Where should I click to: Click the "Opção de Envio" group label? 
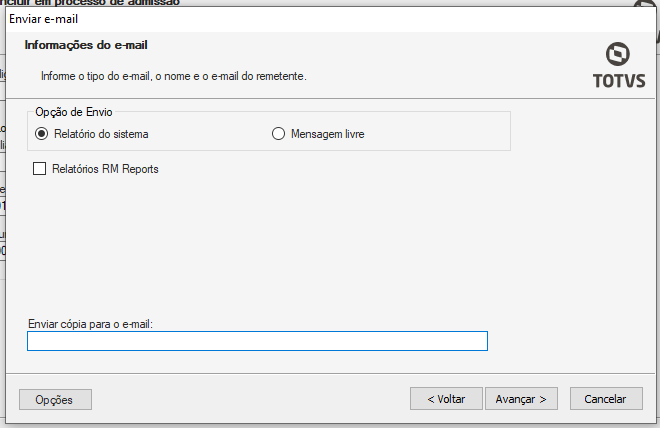[x=72, y=111]
